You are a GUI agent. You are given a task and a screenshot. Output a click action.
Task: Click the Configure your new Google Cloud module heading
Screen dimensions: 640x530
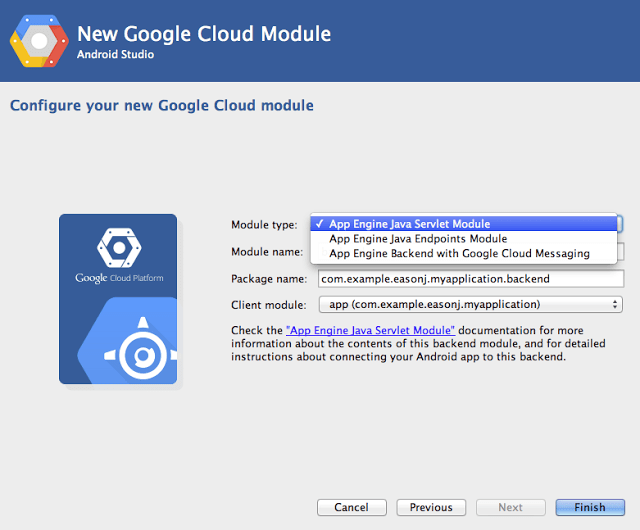click(x=162, y=106)
